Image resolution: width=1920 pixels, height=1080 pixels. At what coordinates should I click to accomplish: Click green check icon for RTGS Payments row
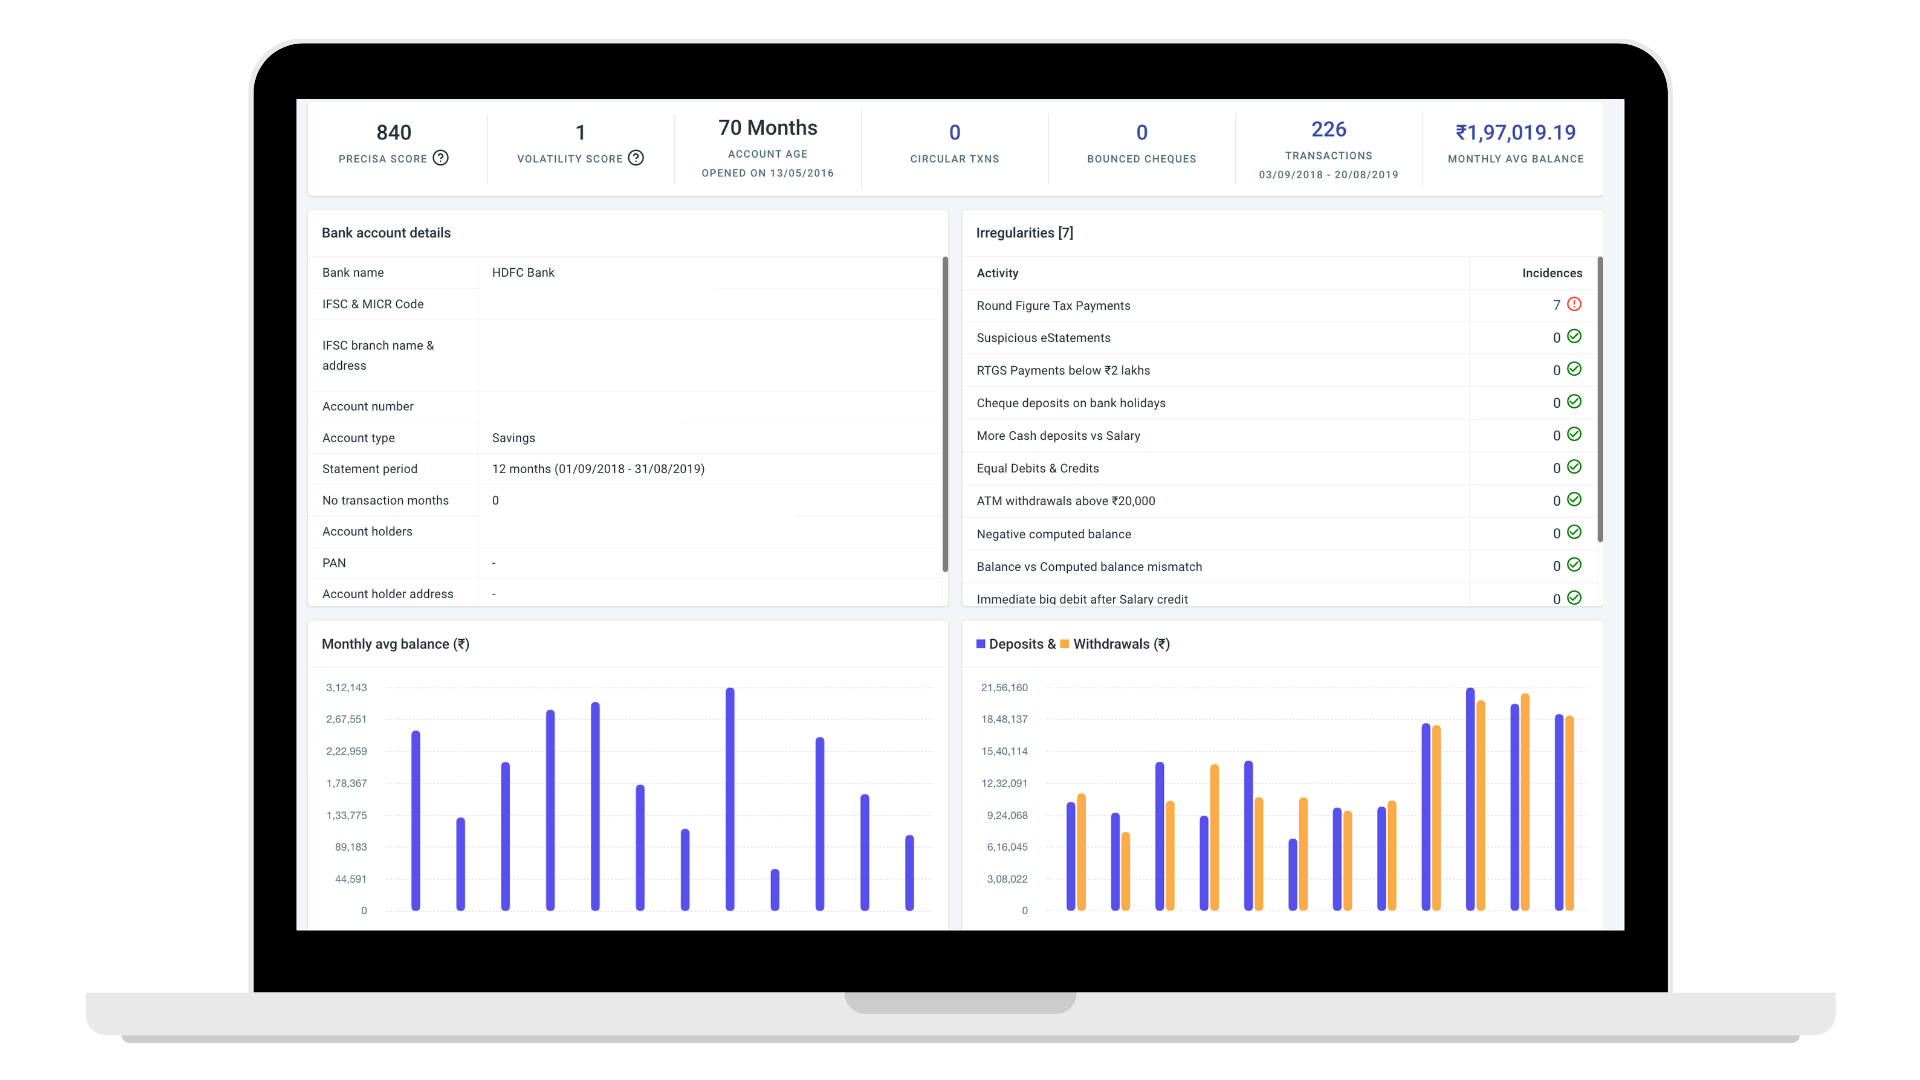point(1574,369)
